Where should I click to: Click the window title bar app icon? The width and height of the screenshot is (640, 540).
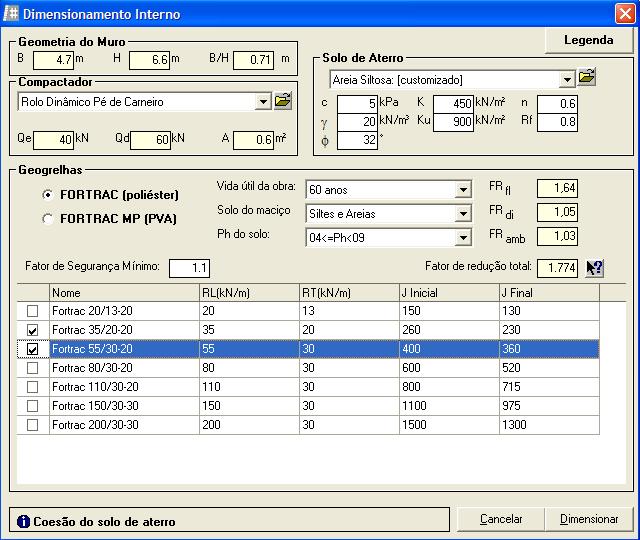(x=11, y=13)
